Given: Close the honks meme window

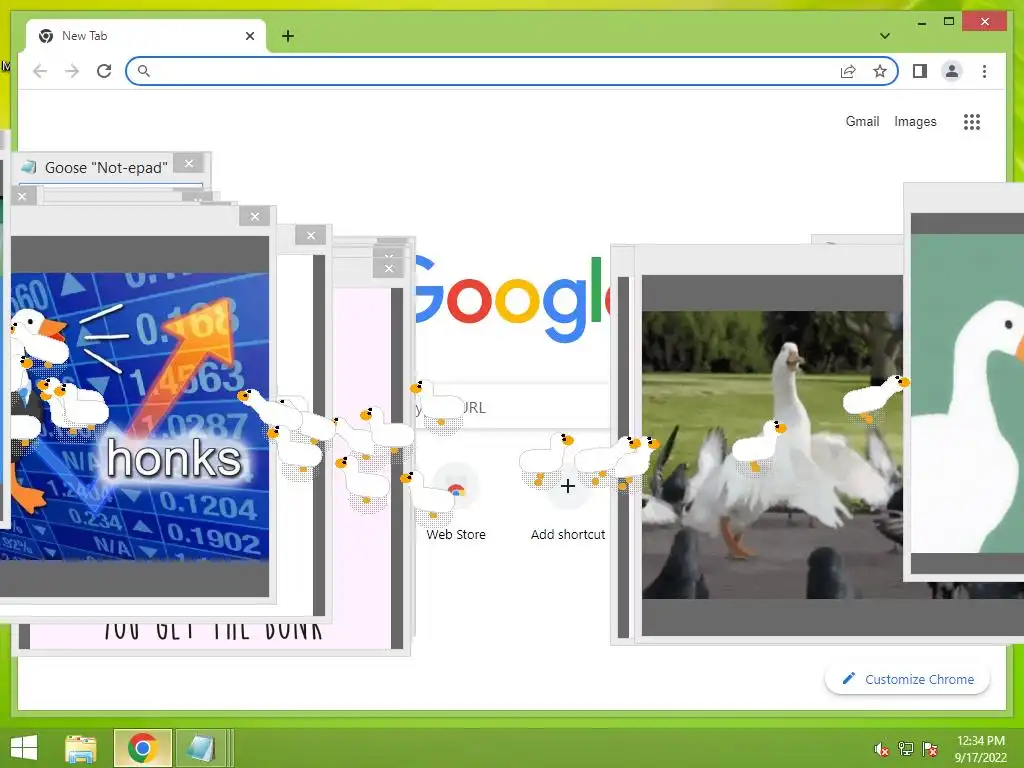Looking at the screenshot, I should 255,216.
